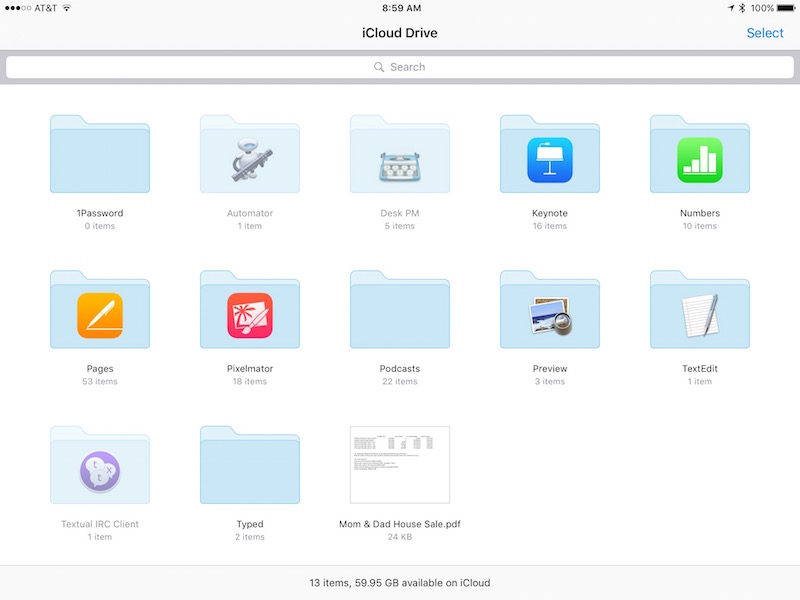This screenshot has width=800, height=600.
Task: Tap the location services arrow icon
Action: click(731, 8)
